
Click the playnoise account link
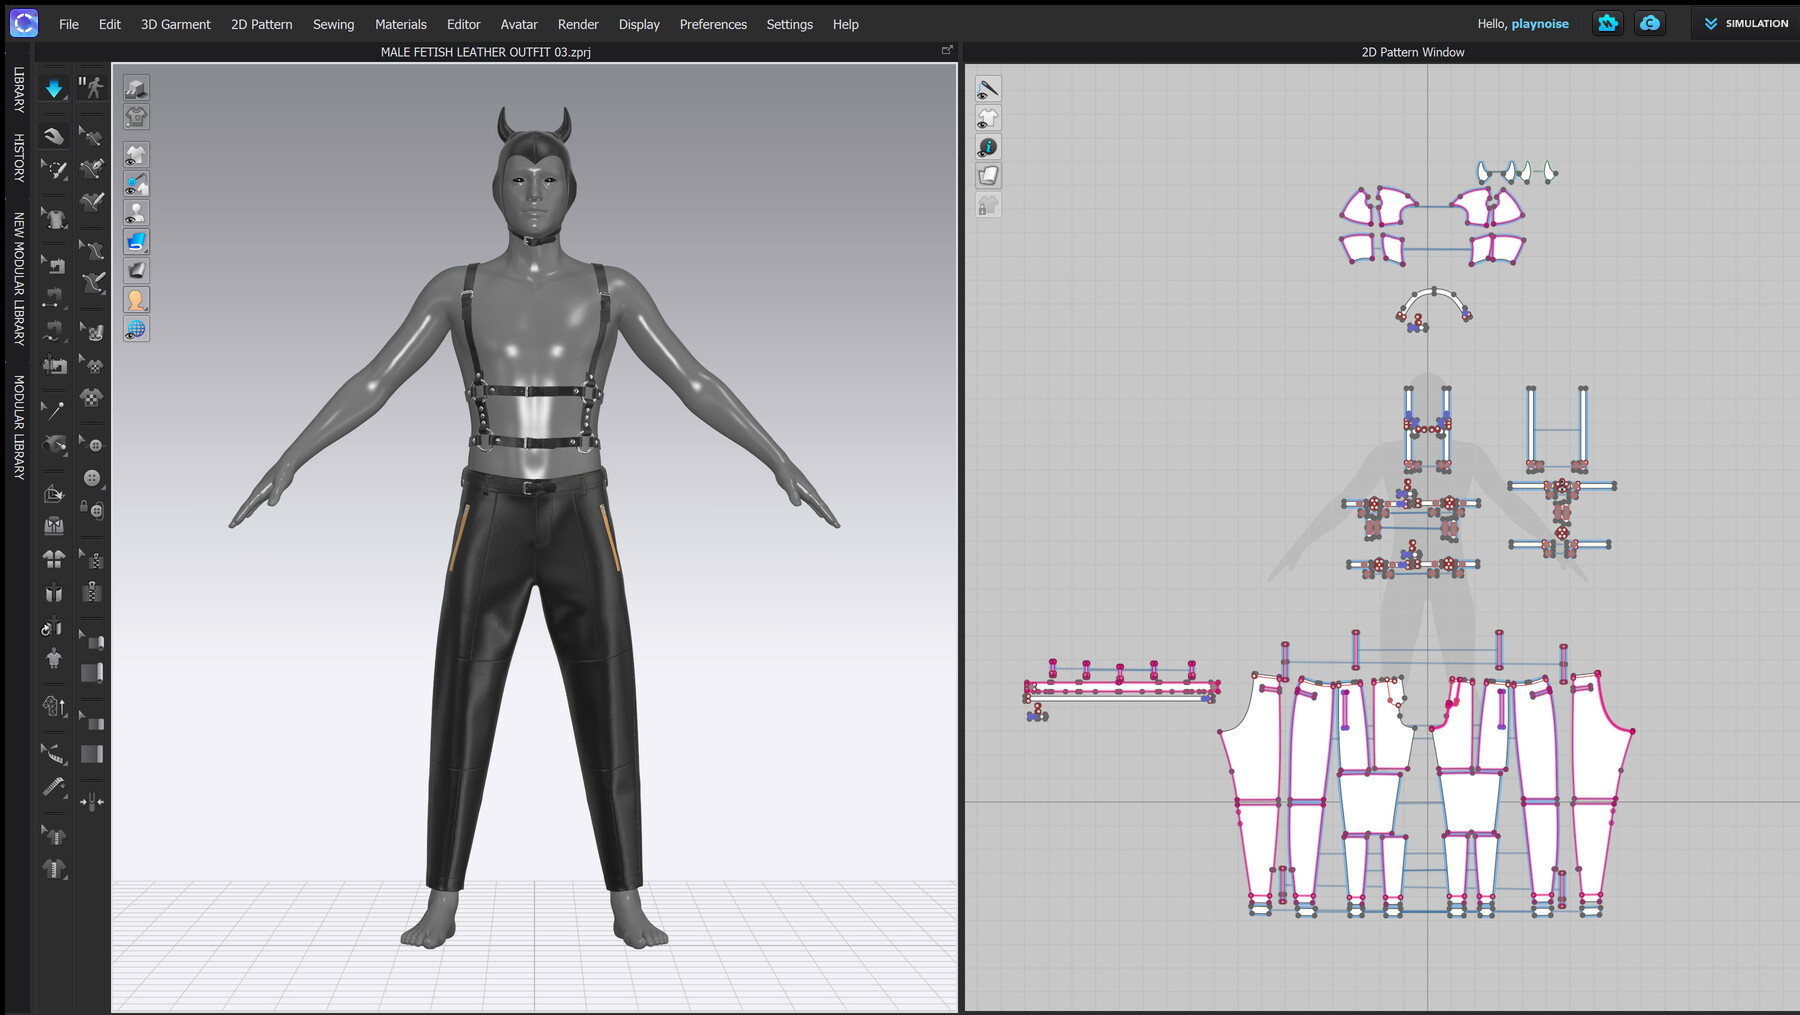click(1540, 24)
